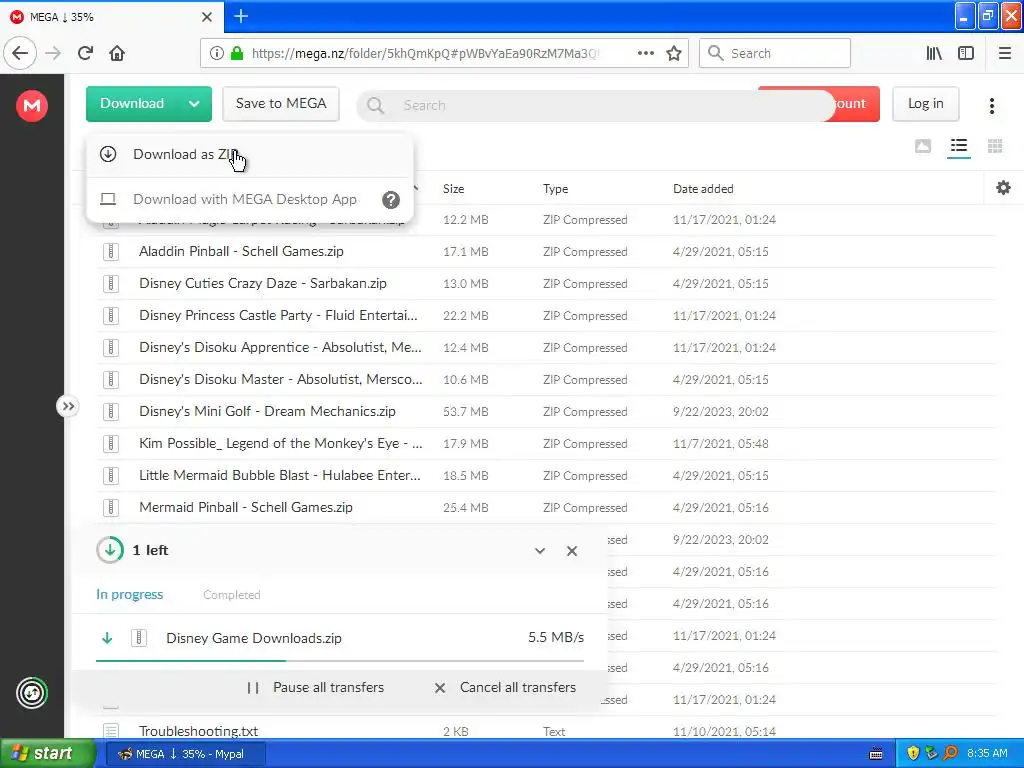1024x768 pixels.
Task: Click Disney Game Downloads.zip transfer entry
Action: (x=340, y=638)
